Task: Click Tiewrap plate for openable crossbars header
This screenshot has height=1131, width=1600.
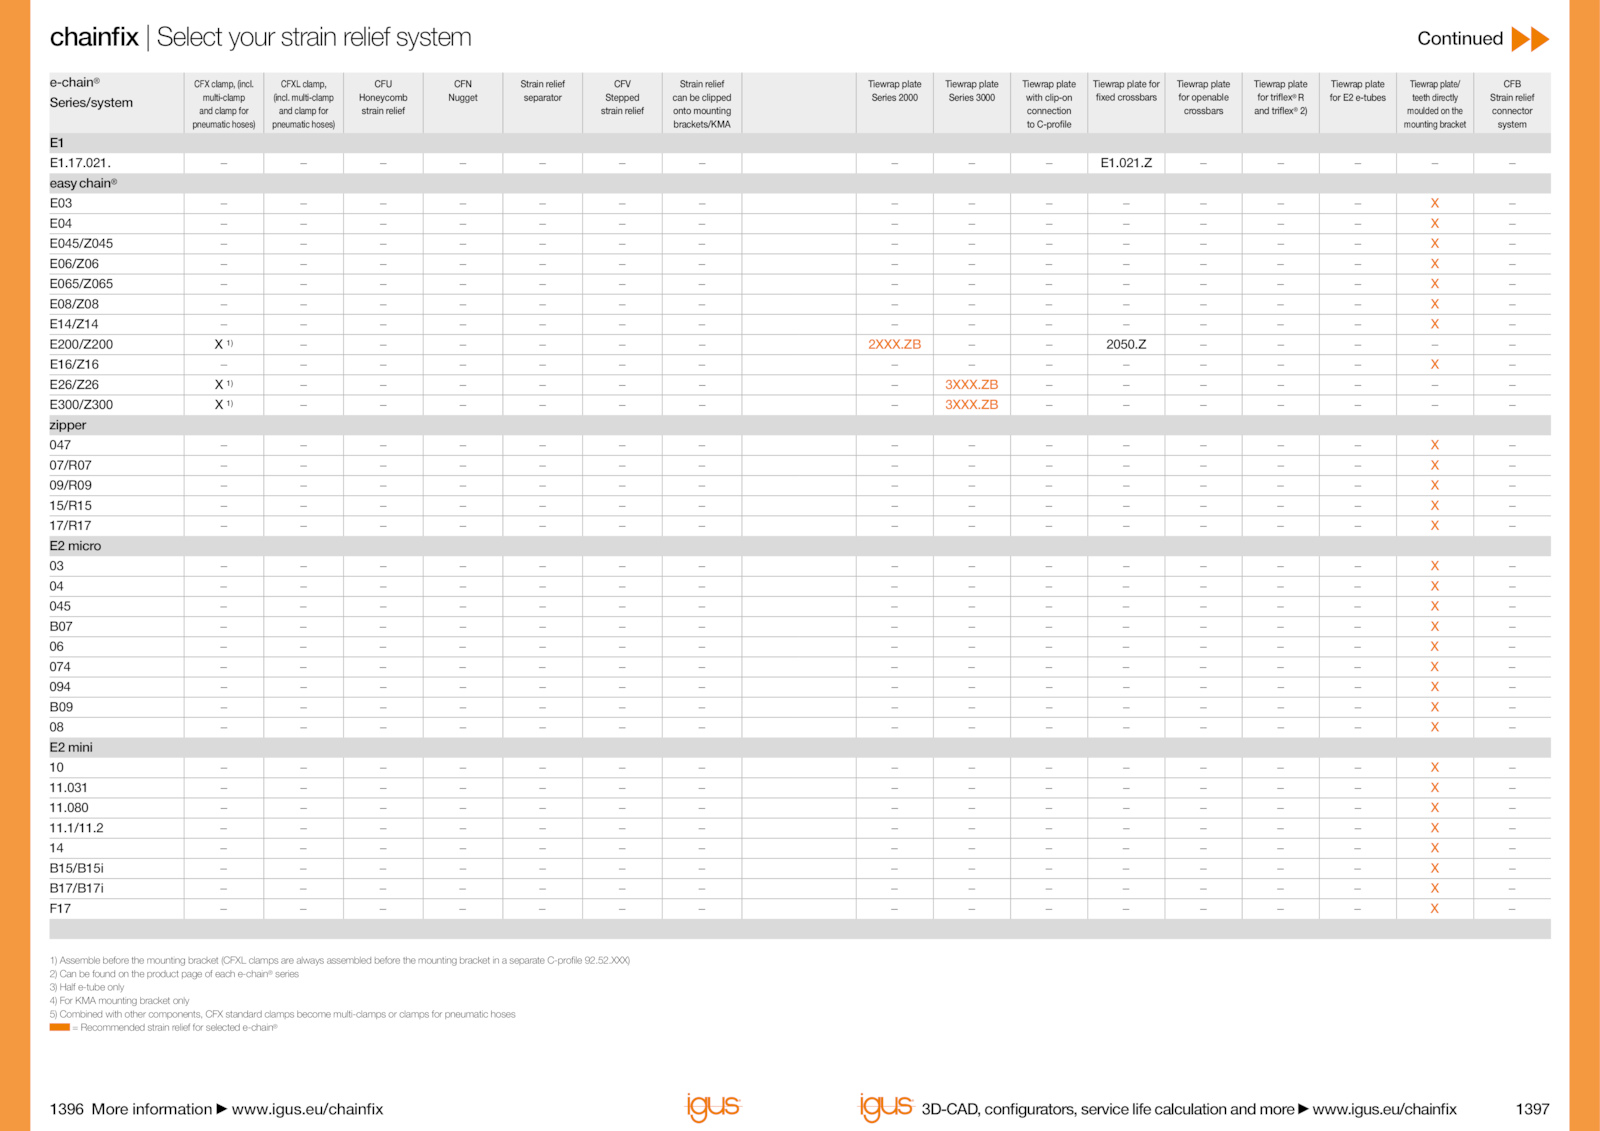Action: point(1203,98)
